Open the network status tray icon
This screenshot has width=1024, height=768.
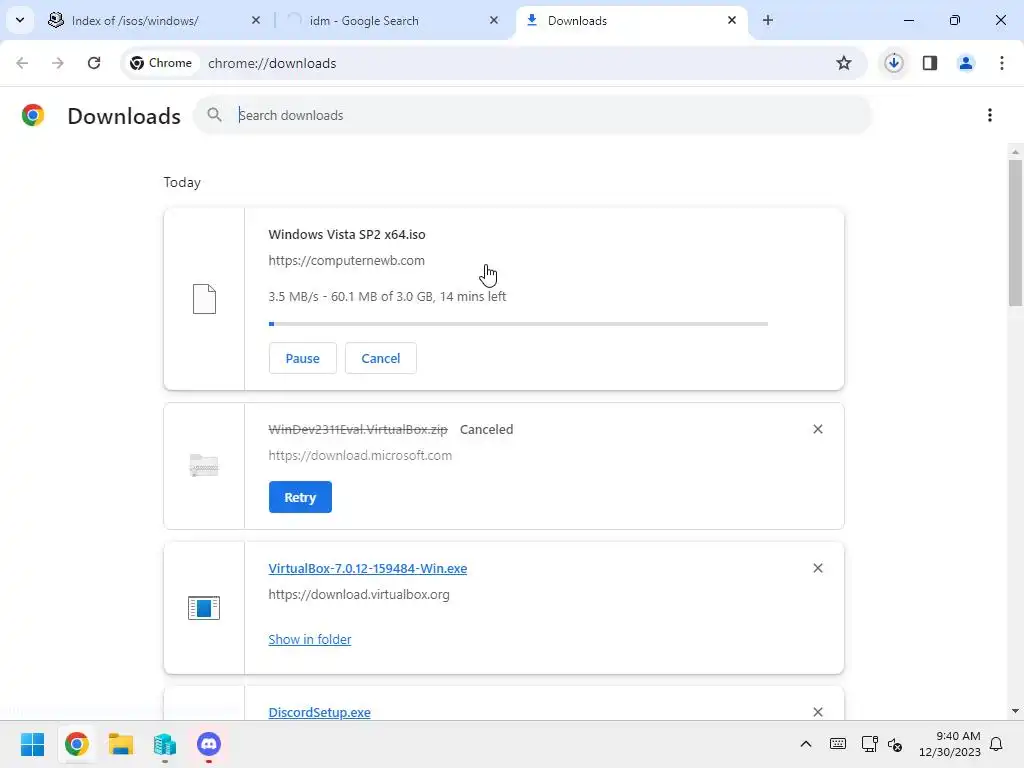(x=869, y=744)
